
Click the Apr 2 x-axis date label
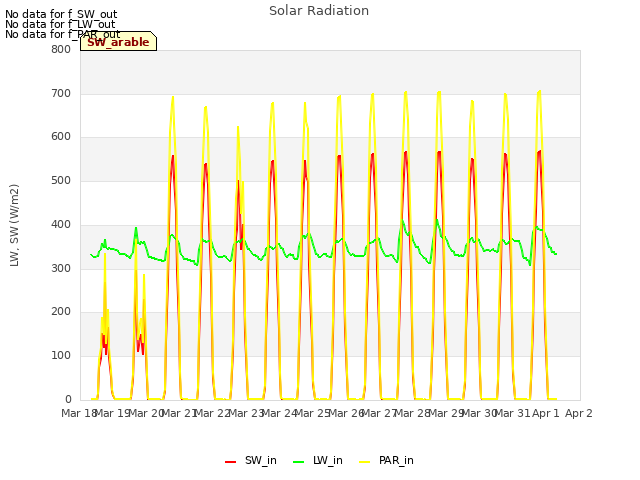pos(579,413)
